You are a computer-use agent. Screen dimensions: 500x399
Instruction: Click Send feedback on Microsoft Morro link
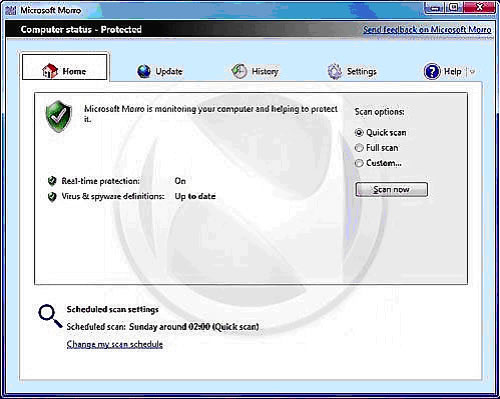(427, 30)
